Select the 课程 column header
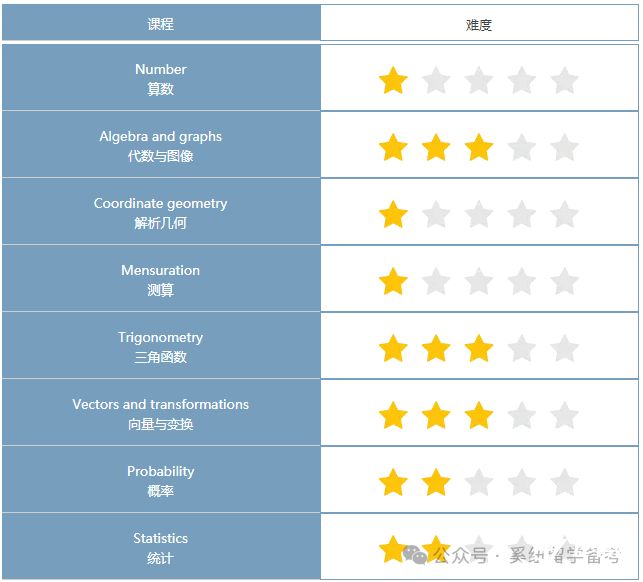Screen dimensions: 643x582 (x=161, y=24)
